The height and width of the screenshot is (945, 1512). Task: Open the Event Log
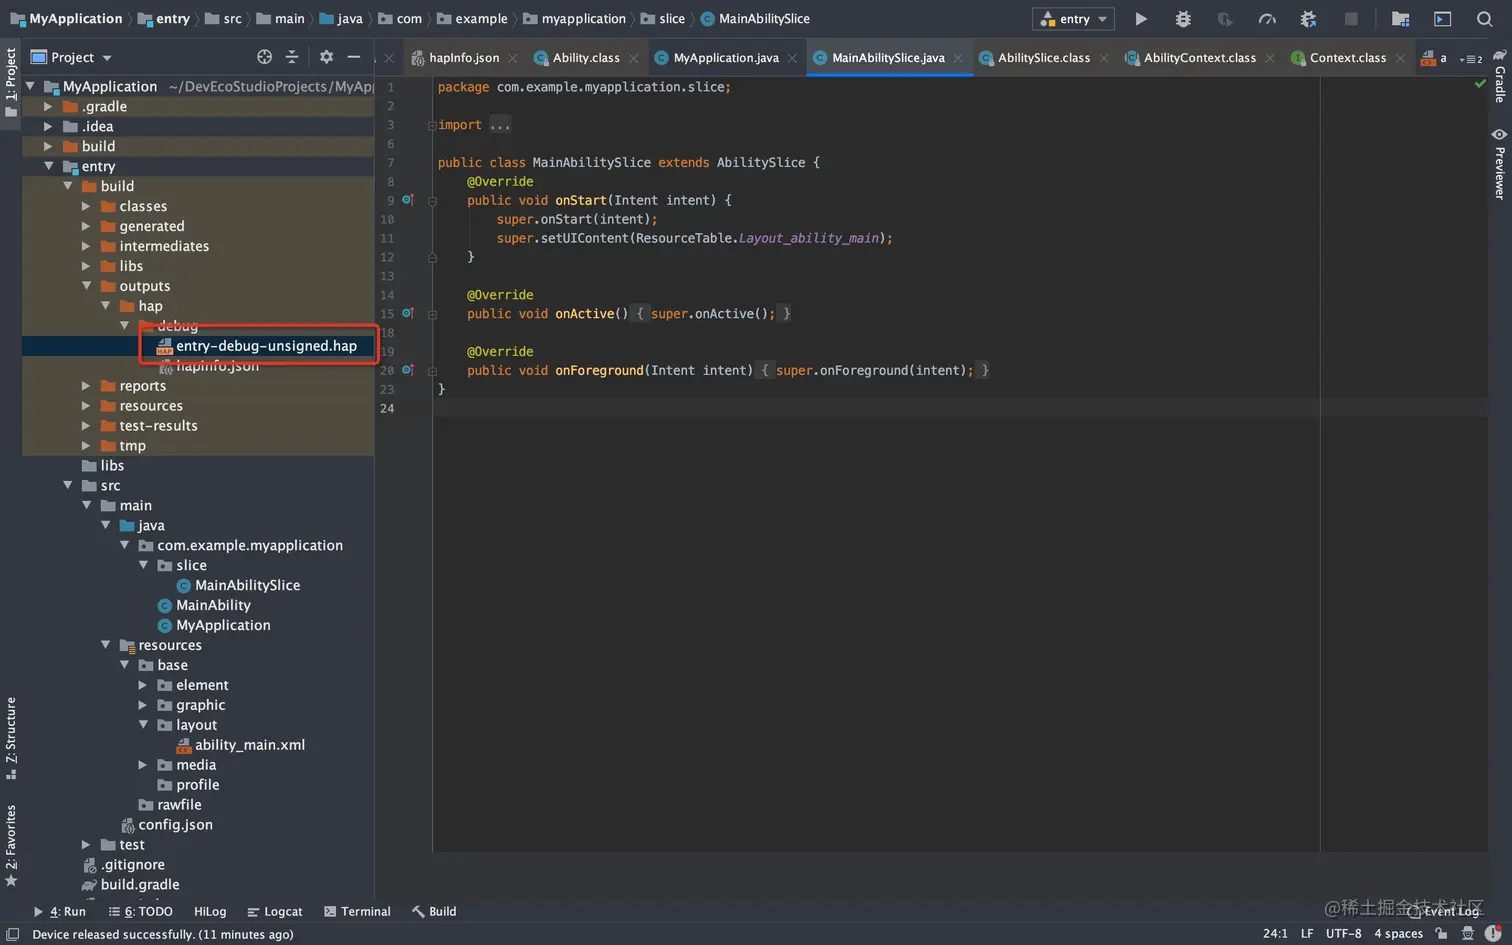tap(1444, 911)
